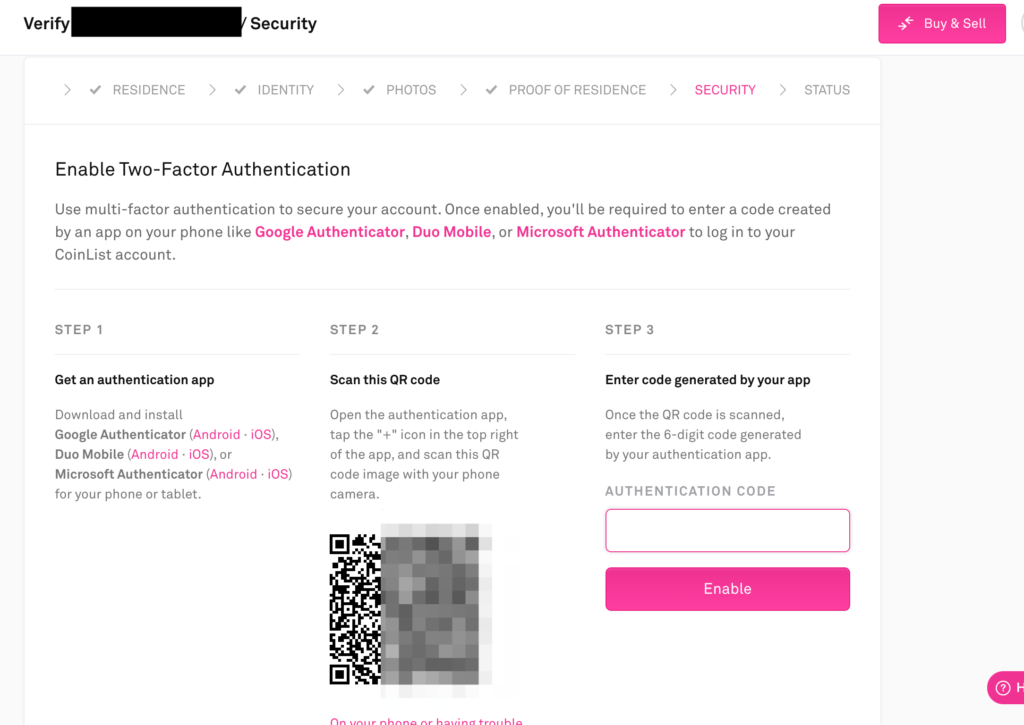Open the Duo Mobile link in description
Screen dimensions: 1024x725
click(x=452, y=232)
